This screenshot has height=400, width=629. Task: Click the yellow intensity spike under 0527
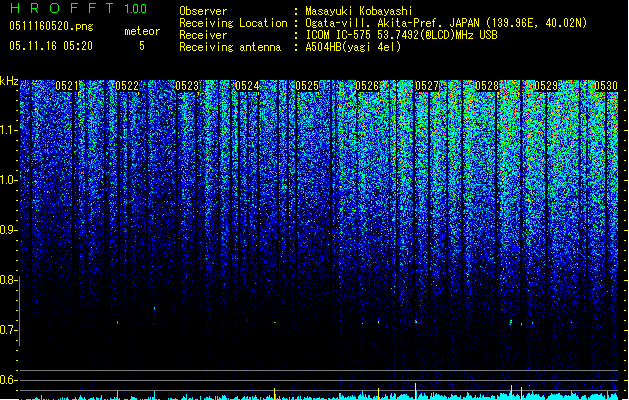click(415, 391)
